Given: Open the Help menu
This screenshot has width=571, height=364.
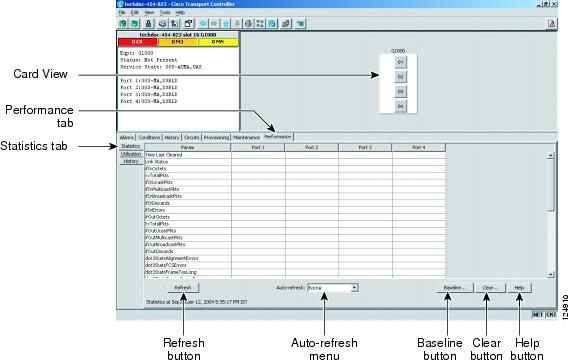Looking at the screenshot, I should [x=180, y=12].
